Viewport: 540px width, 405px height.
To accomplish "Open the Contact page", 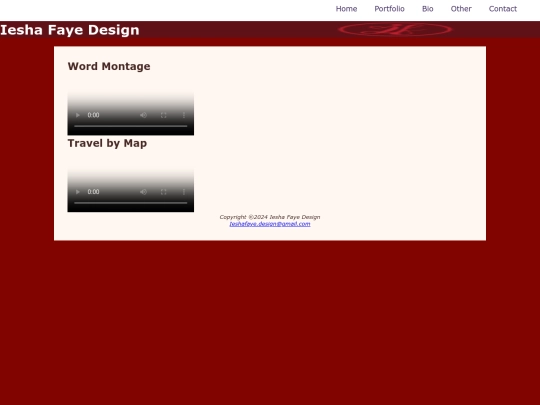I will tap(503, 9).
